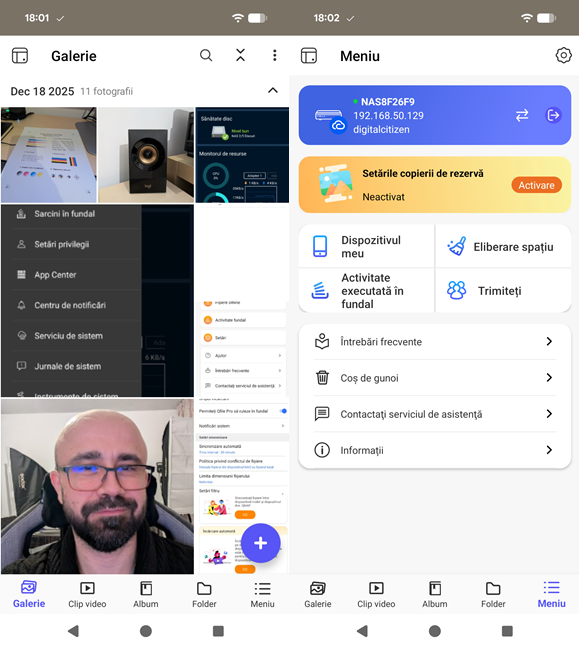The height and width of the screenshot is (648, 579).
Task: Tap Android home button on right screen
Action: click(435, 631)
